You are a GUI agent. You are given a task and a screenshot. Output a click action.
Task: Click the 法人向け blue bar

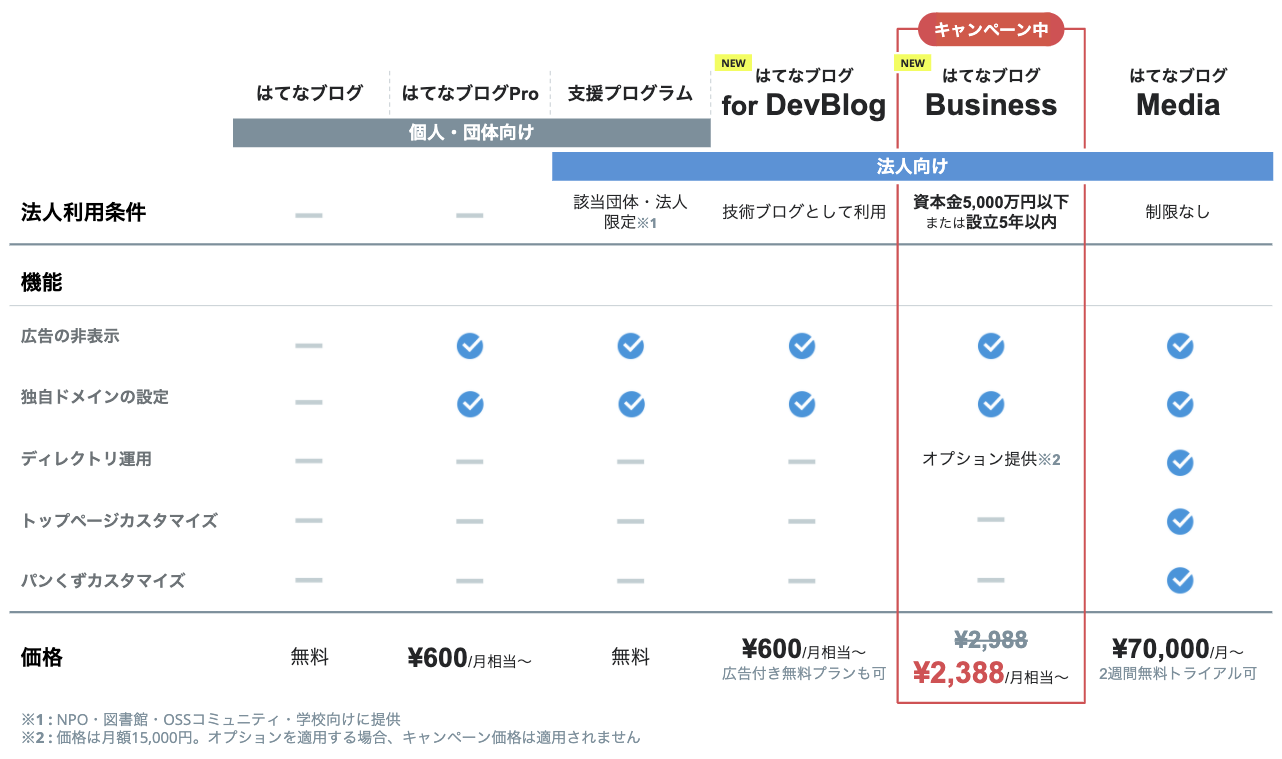[x=912, y=166]
